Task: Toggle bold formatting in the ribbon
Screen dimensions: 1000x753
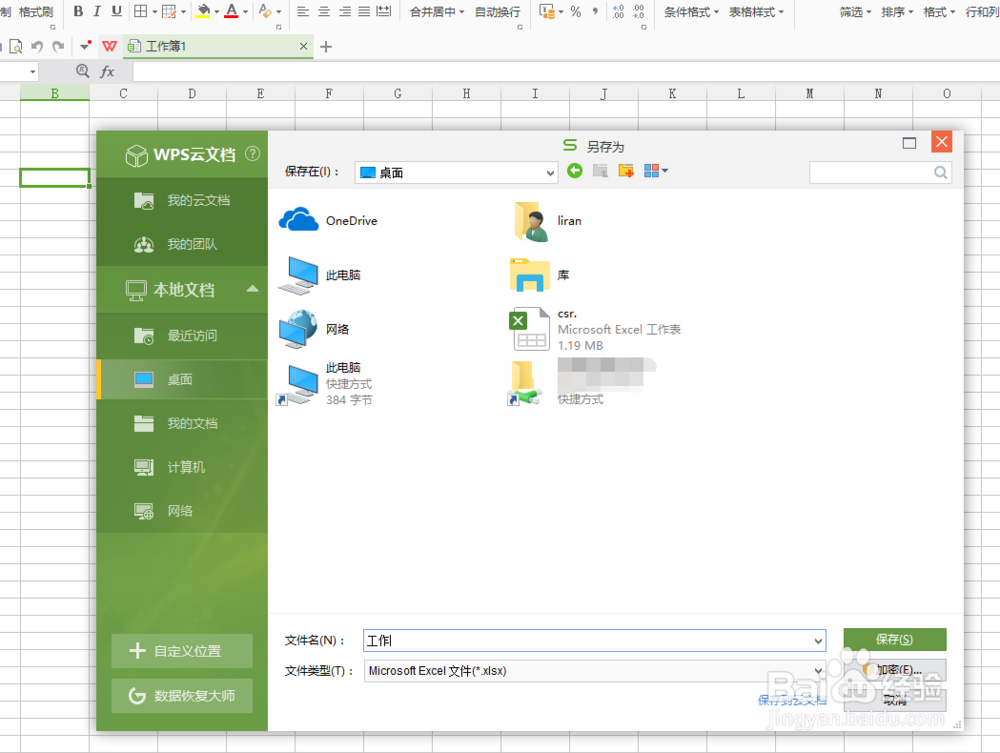Action: [x=78, y=11]
